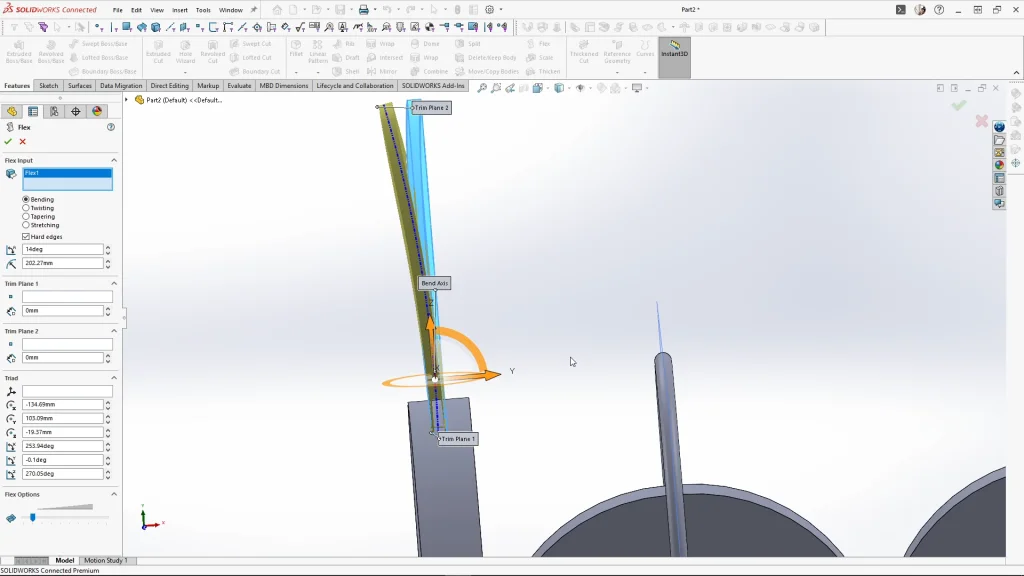Screen dimensions: 1024x576
Task: Expand the Part2 (Default) tree node
Action: coord(127,100)
